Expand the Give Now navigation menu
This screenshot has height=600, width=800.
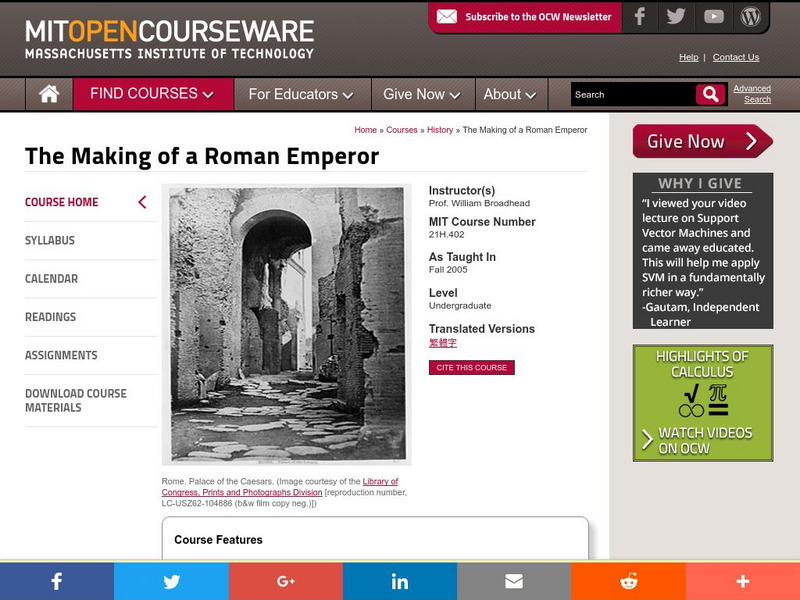click(x=423, y=94)
